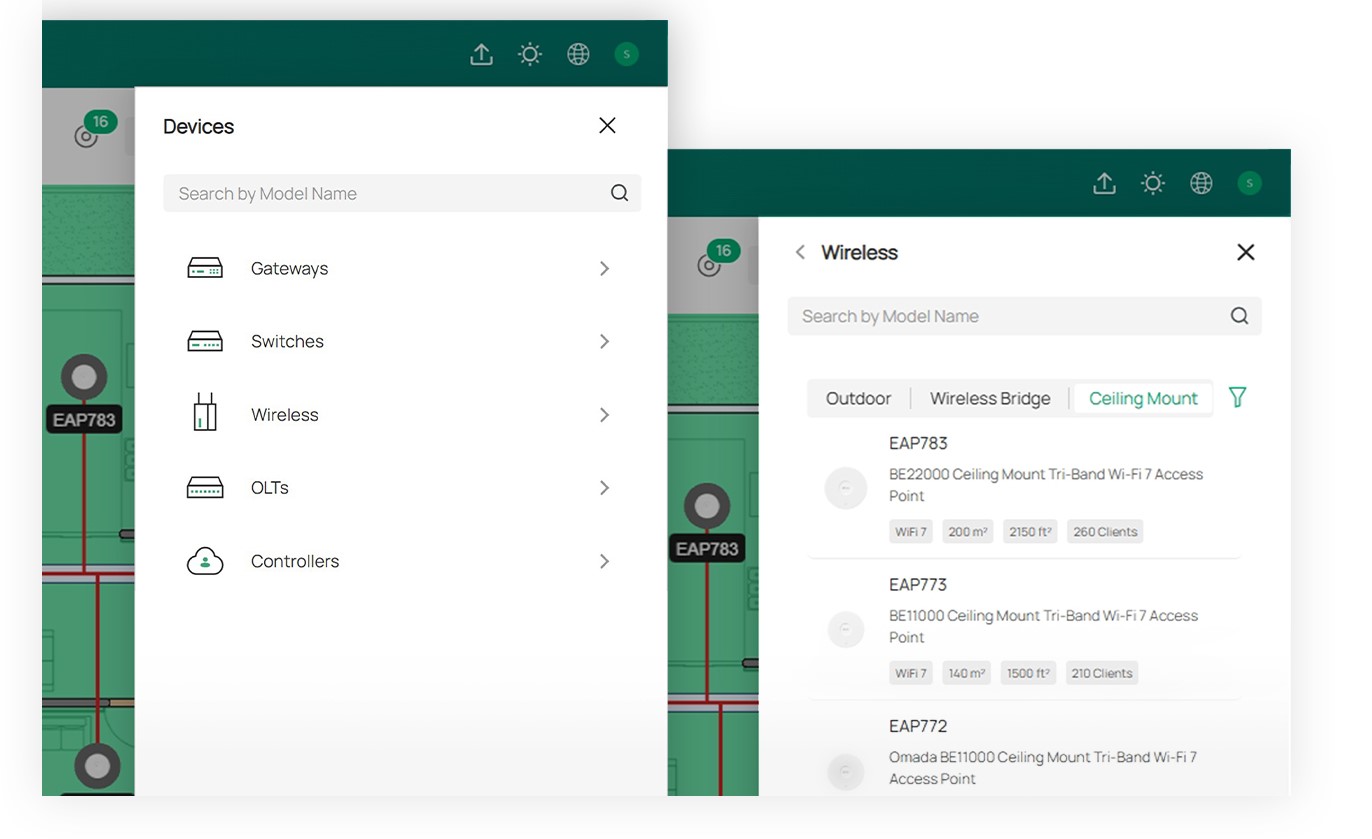Click the filter funnel icon
1372x839 pixels.
(x=1237, y=398)
